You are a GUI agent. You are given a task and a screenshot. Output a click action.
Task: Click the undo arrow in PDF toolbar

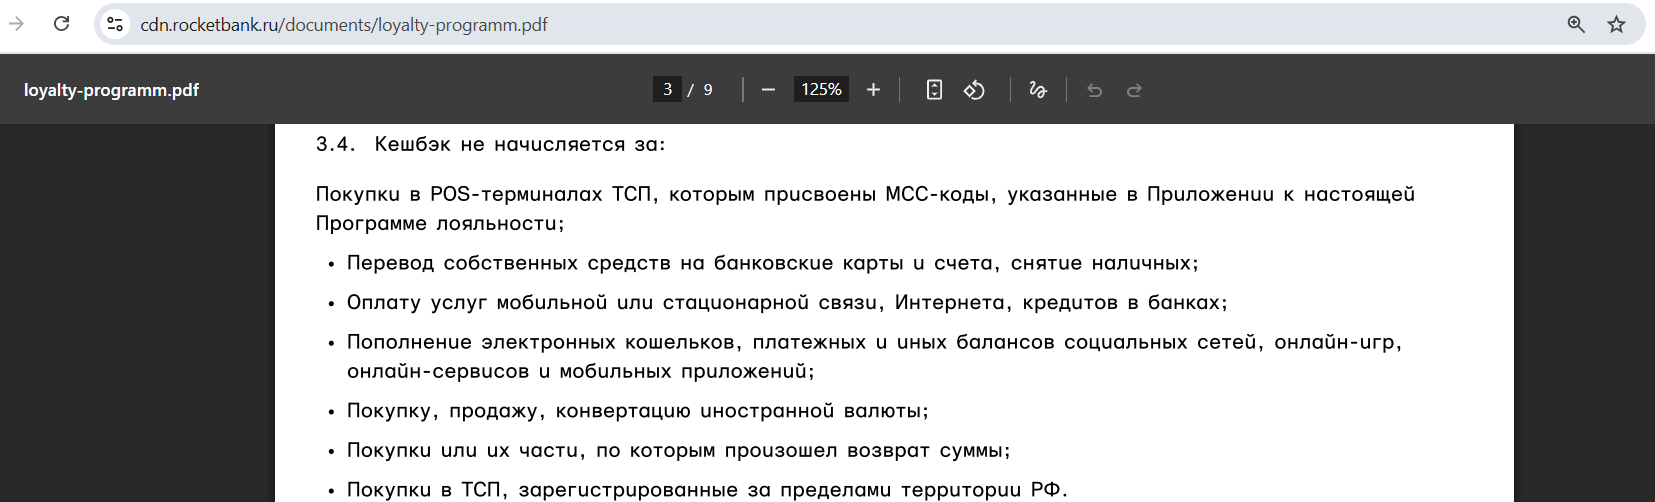1095,90
